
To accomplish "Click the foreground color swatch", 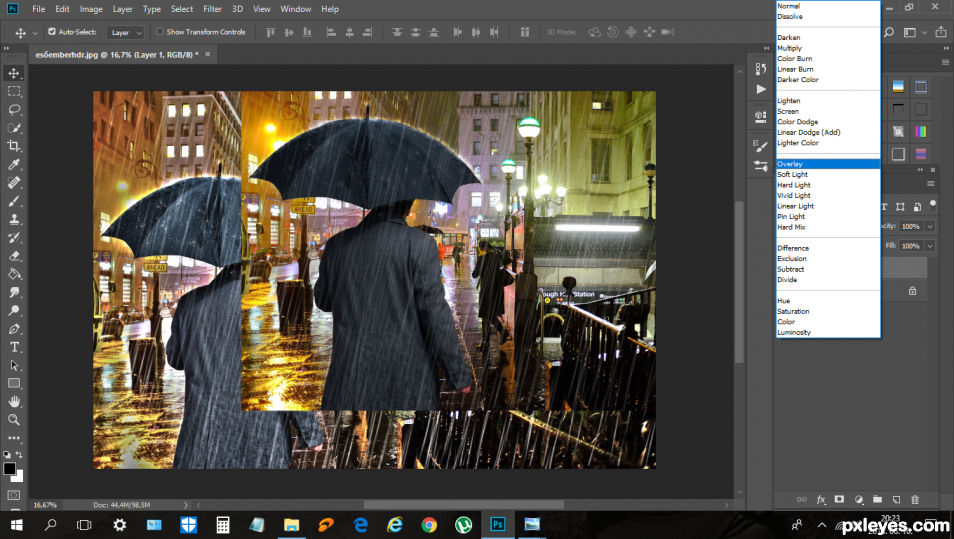I will 9,468.
